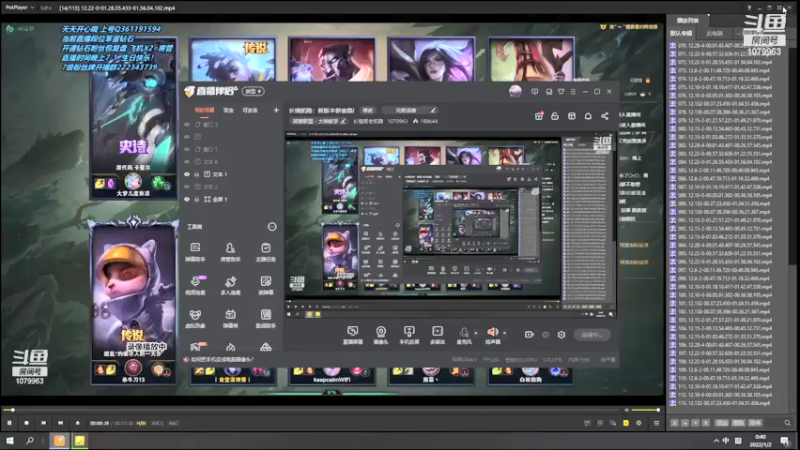
Task: Add a screen capture source
Action: coord(353,335)
